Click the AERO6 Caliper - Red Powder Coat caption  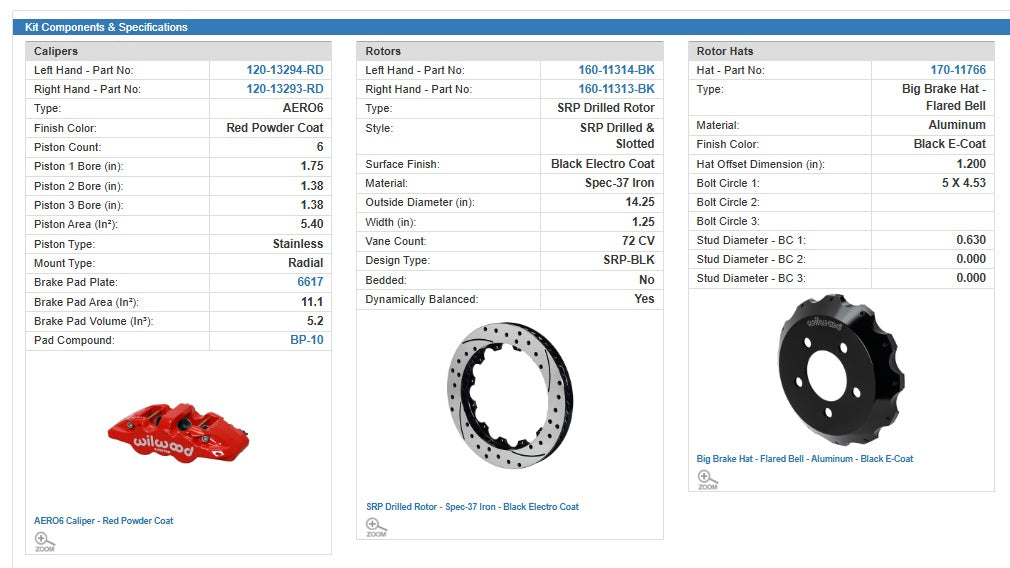tap(104, 521)
